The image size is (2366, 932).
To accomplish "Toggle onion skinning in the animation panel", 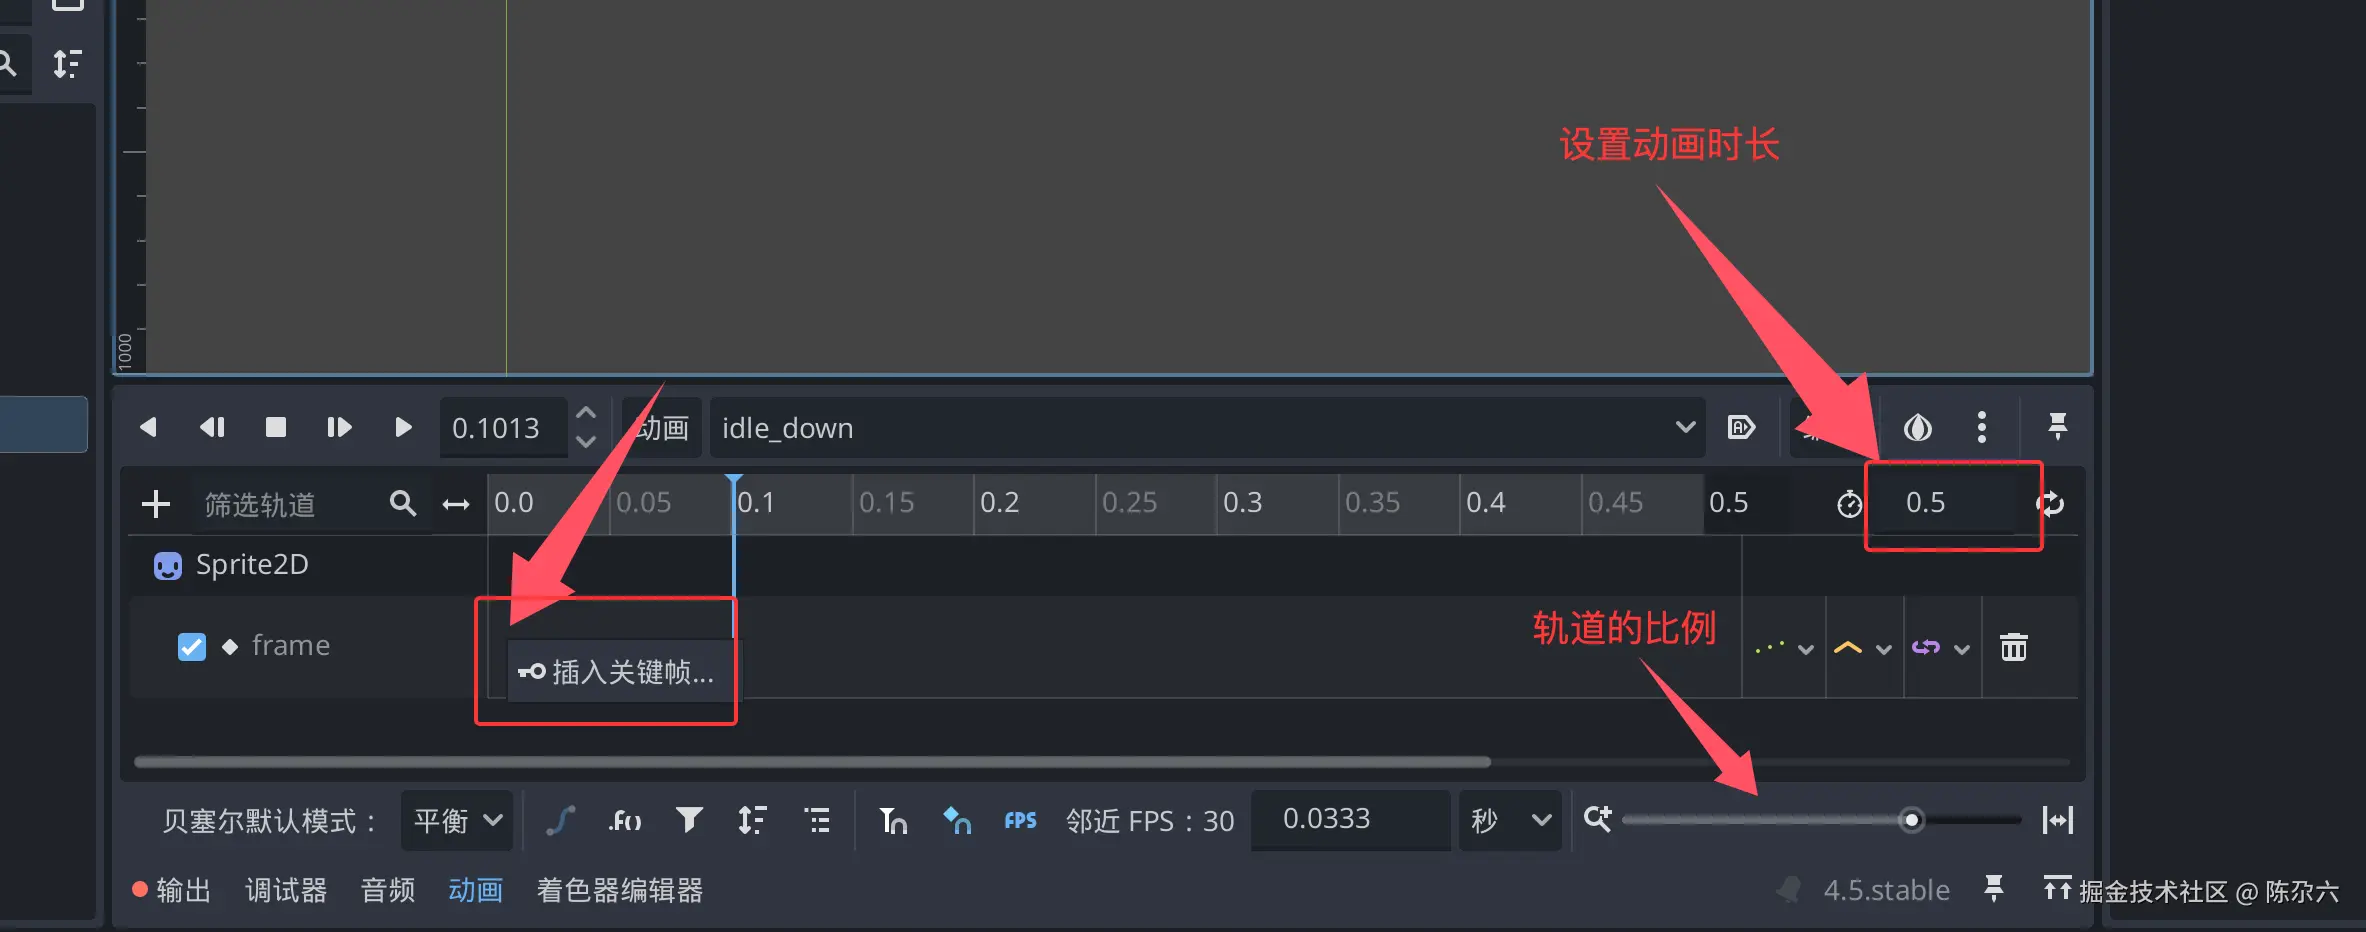I will click(1917, 427).
